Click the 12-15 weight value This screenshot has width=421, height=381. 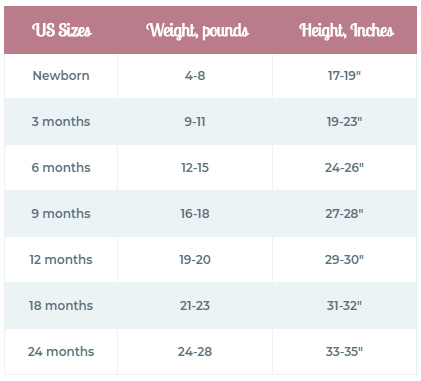tap(195, 168)
